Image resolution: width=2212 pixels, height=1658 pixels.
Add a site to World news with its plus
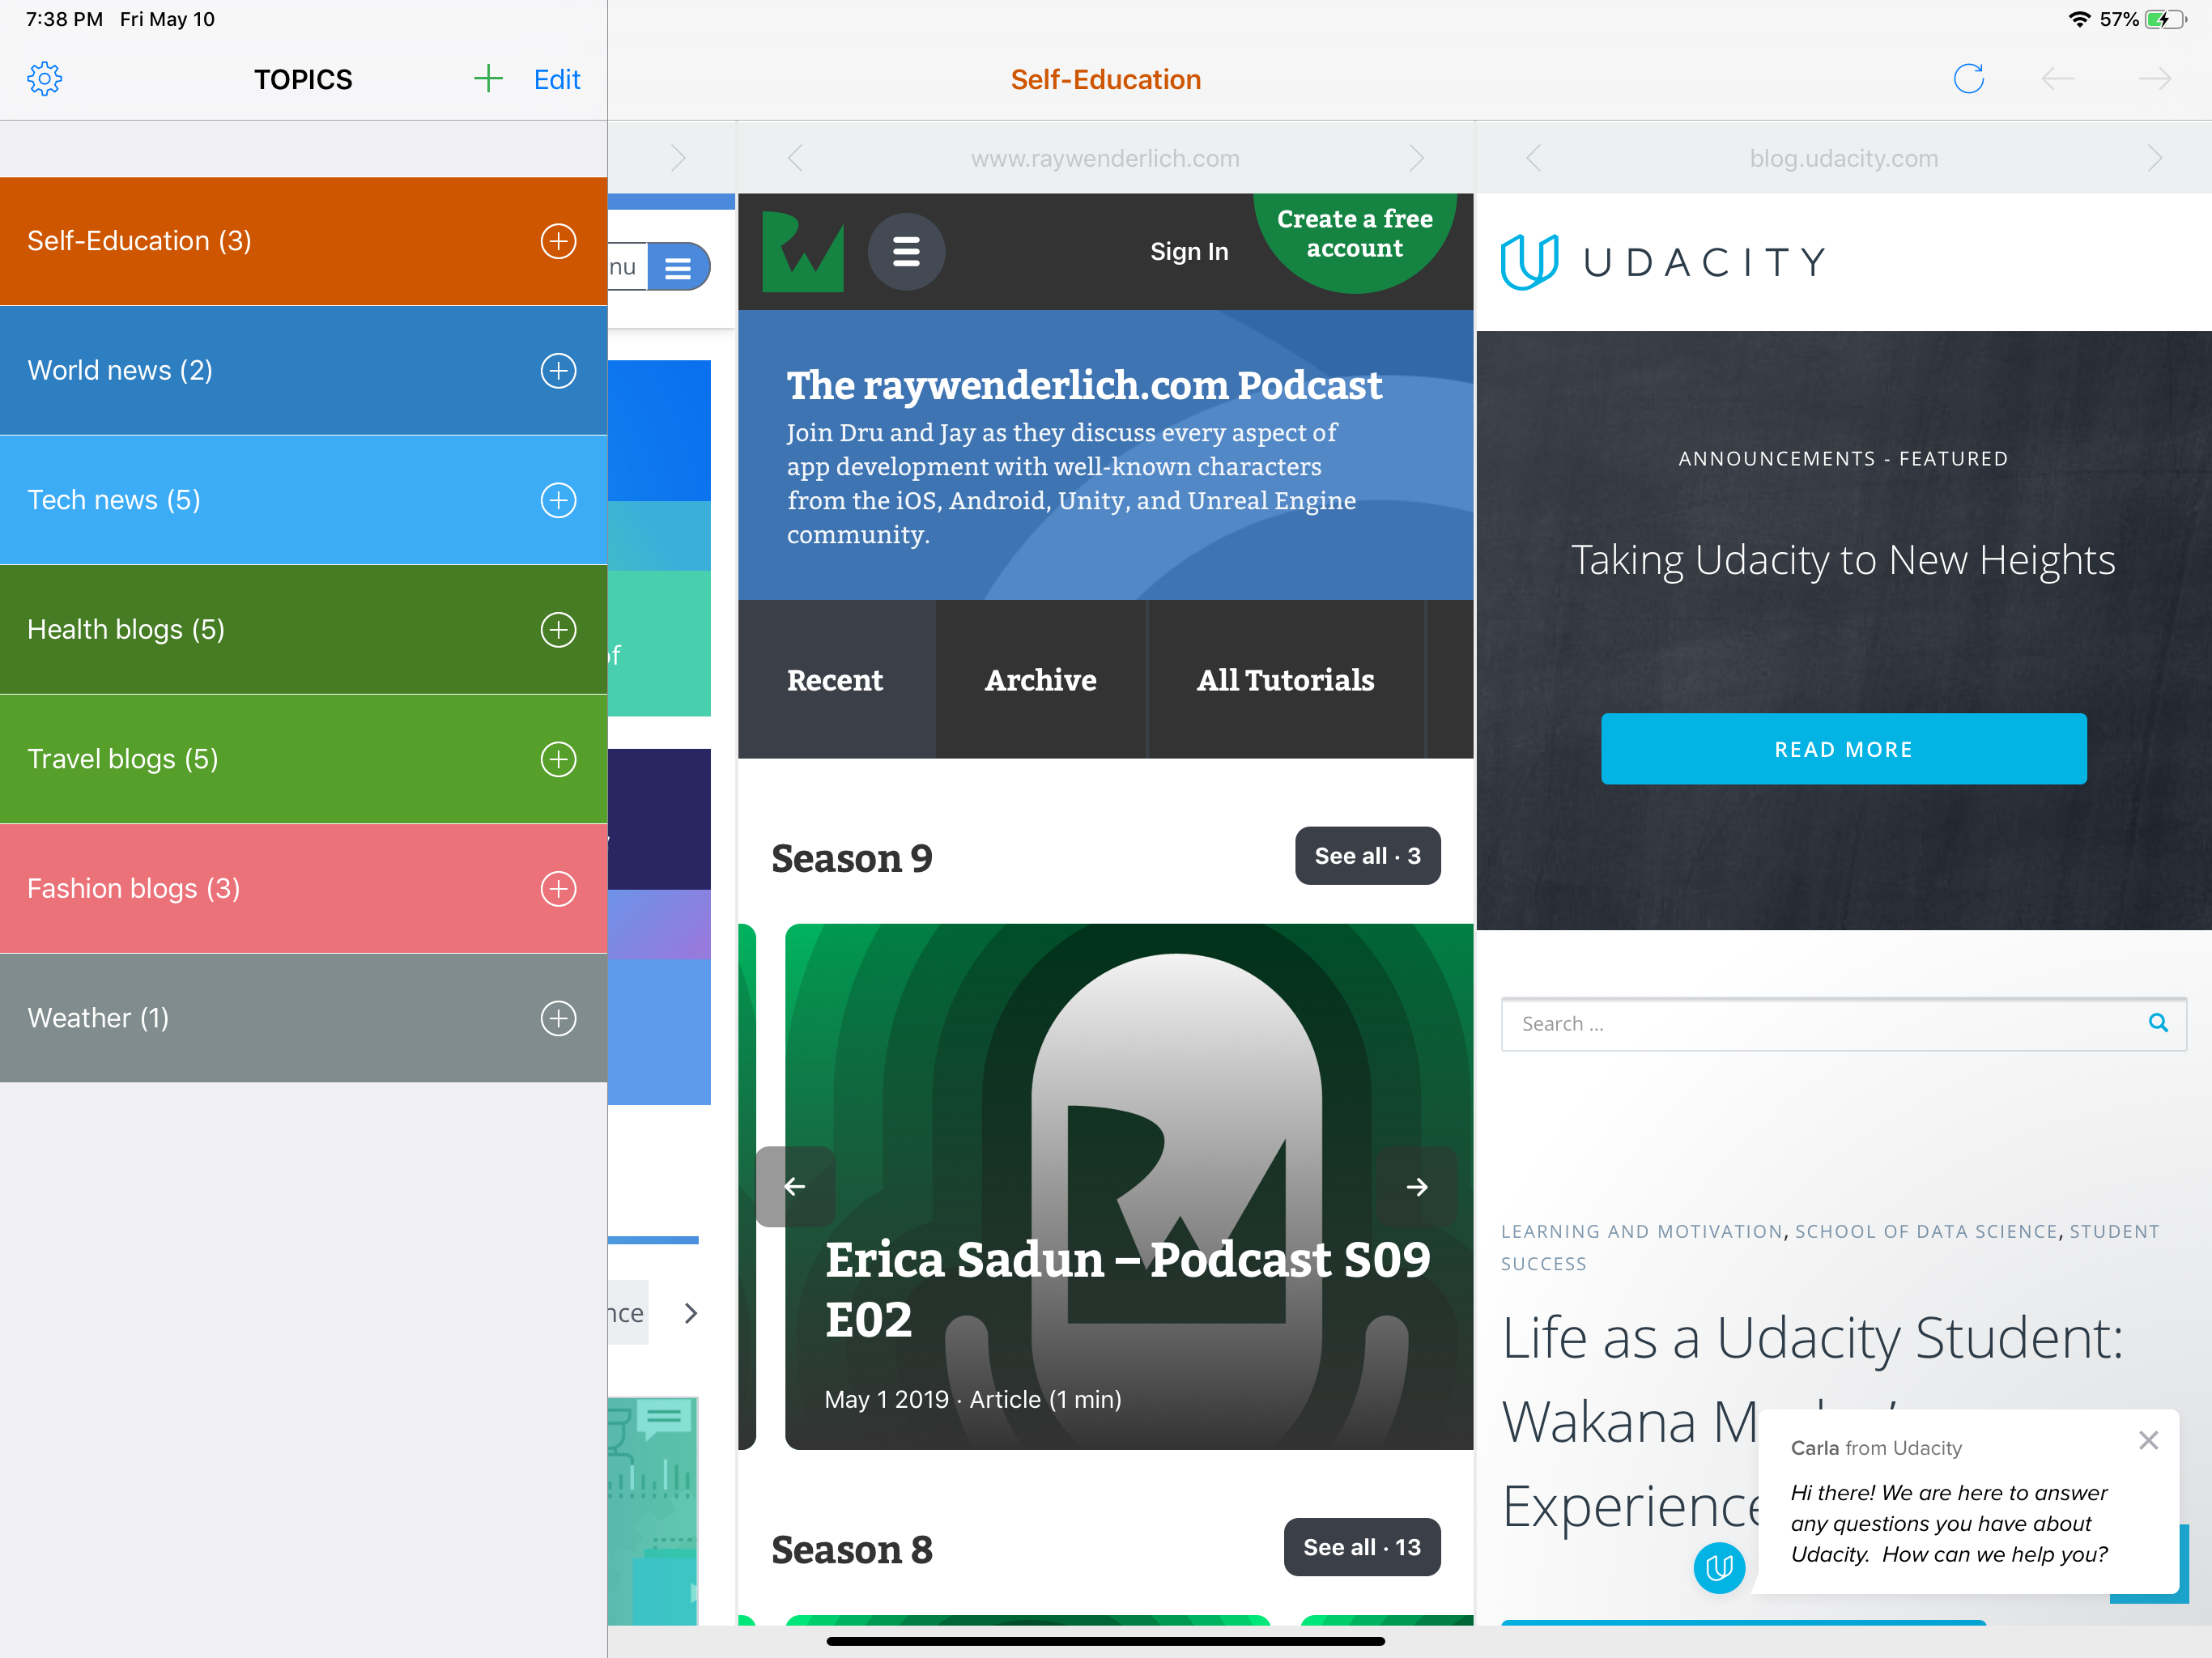point(558,370)
